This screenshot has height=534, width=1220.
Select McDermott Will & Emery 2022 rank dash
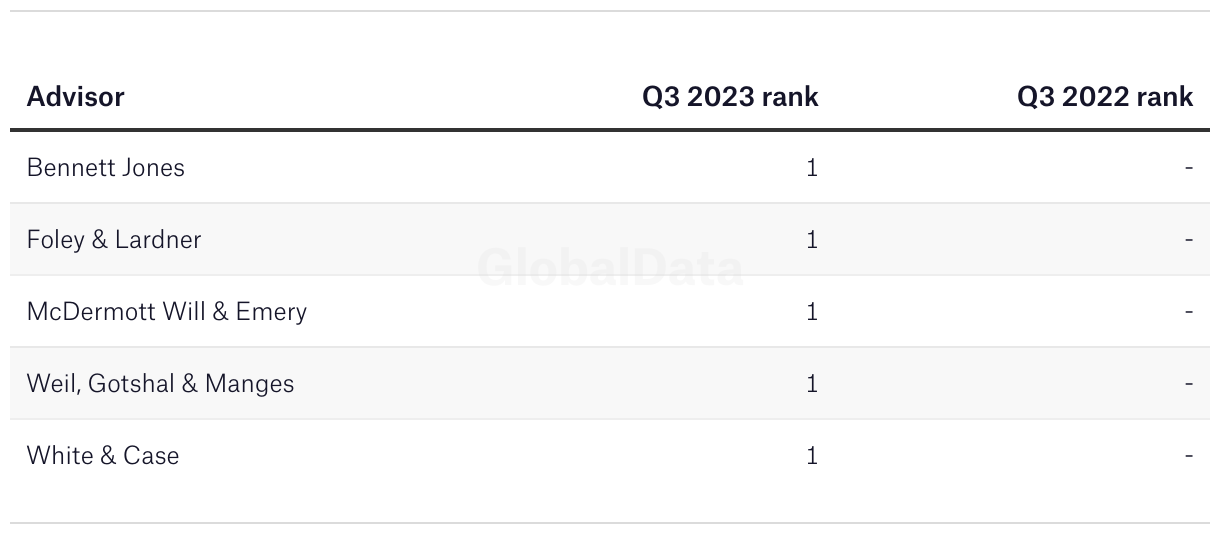[x=1189, y=312]
